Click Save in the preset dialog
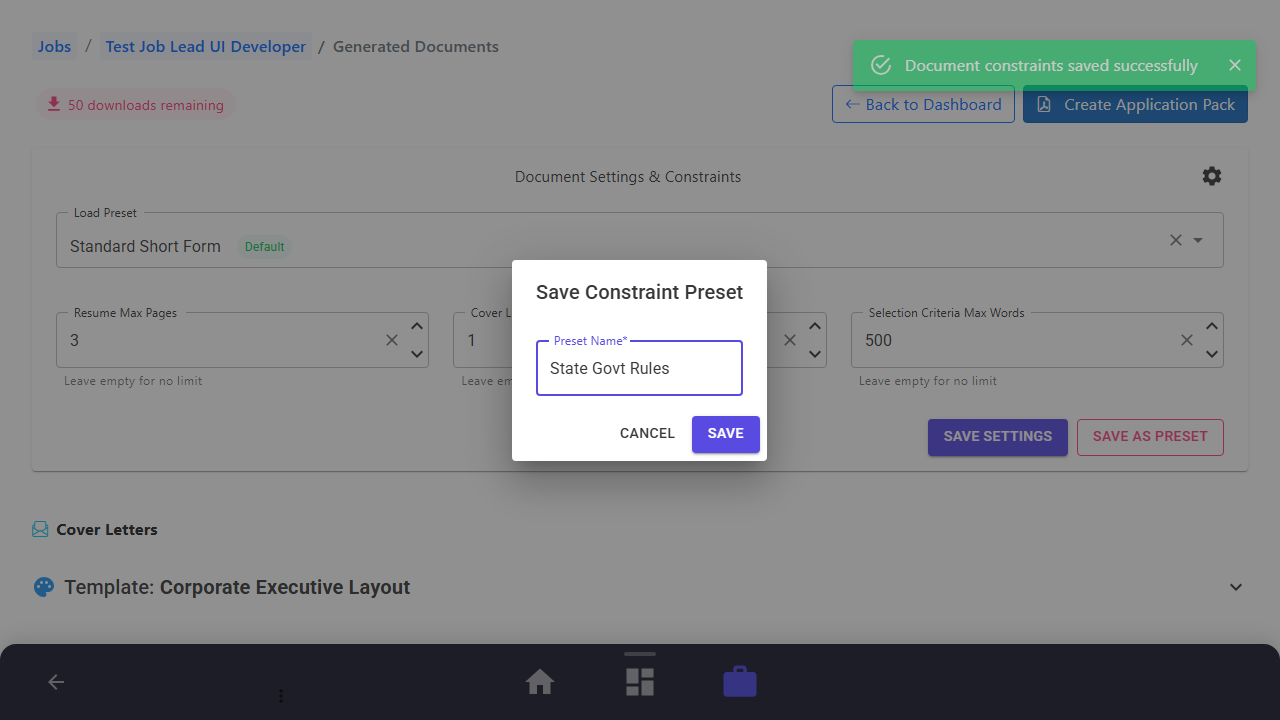 tap(726, 434)
